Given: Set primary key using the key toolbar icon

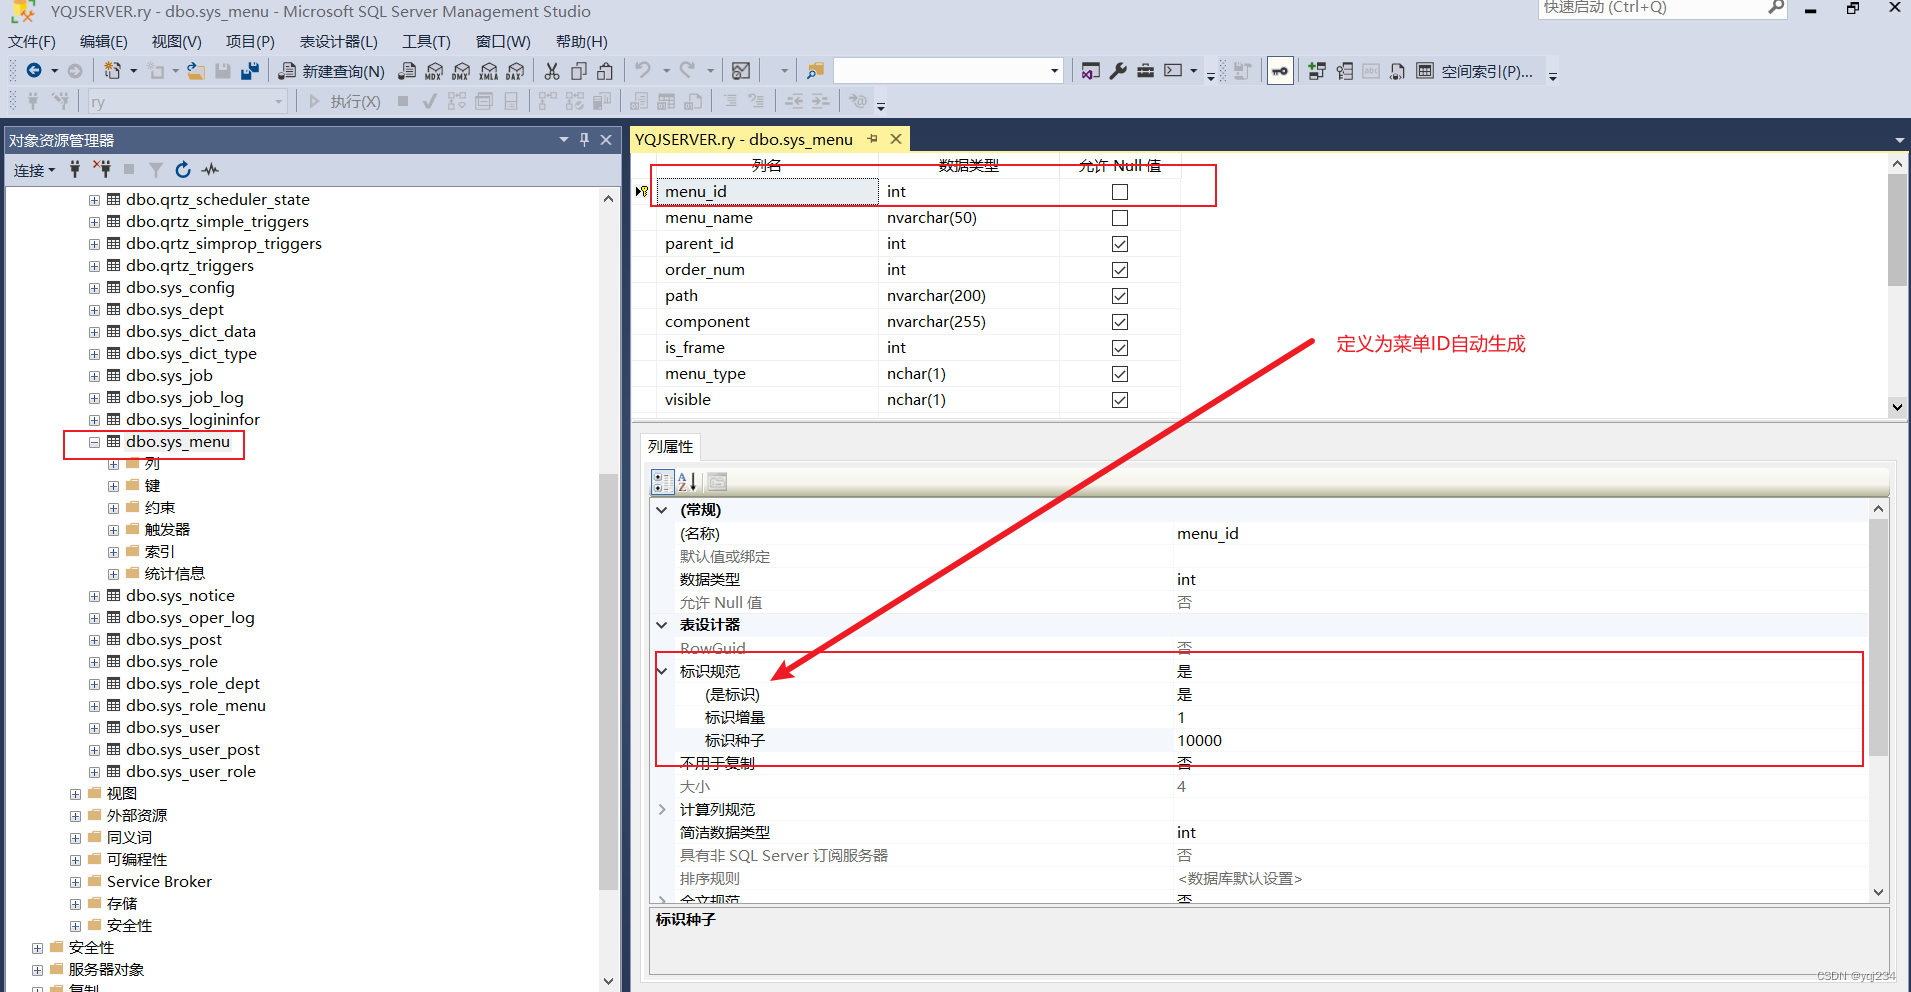Looking at the screenshot, I should click(x=1280, y=70).
